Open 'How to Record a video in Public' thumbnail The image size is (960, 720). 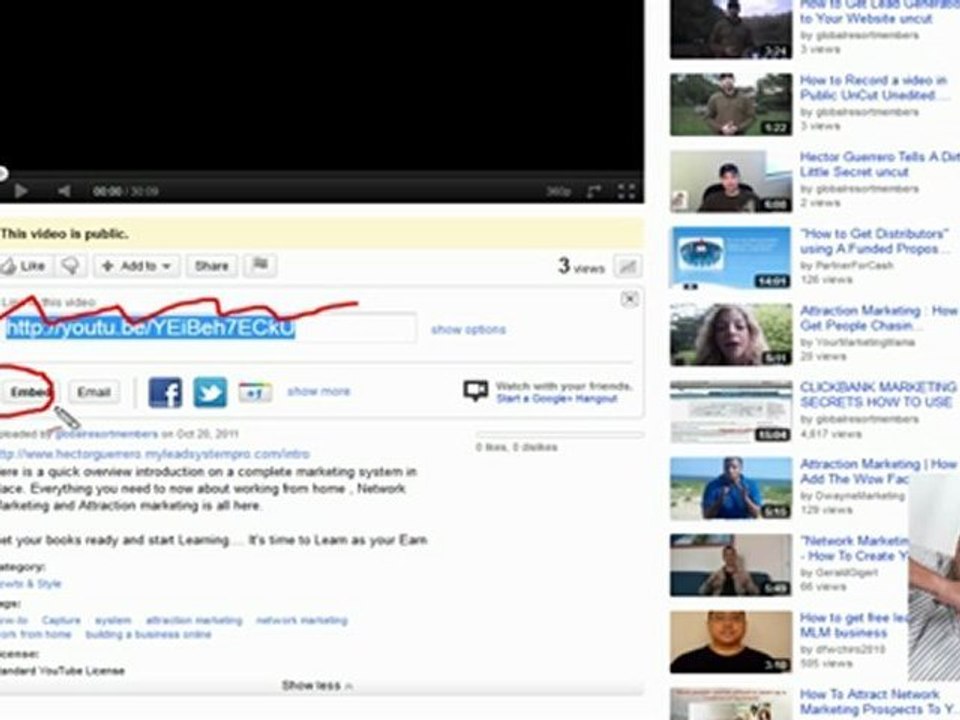point(731,105)
